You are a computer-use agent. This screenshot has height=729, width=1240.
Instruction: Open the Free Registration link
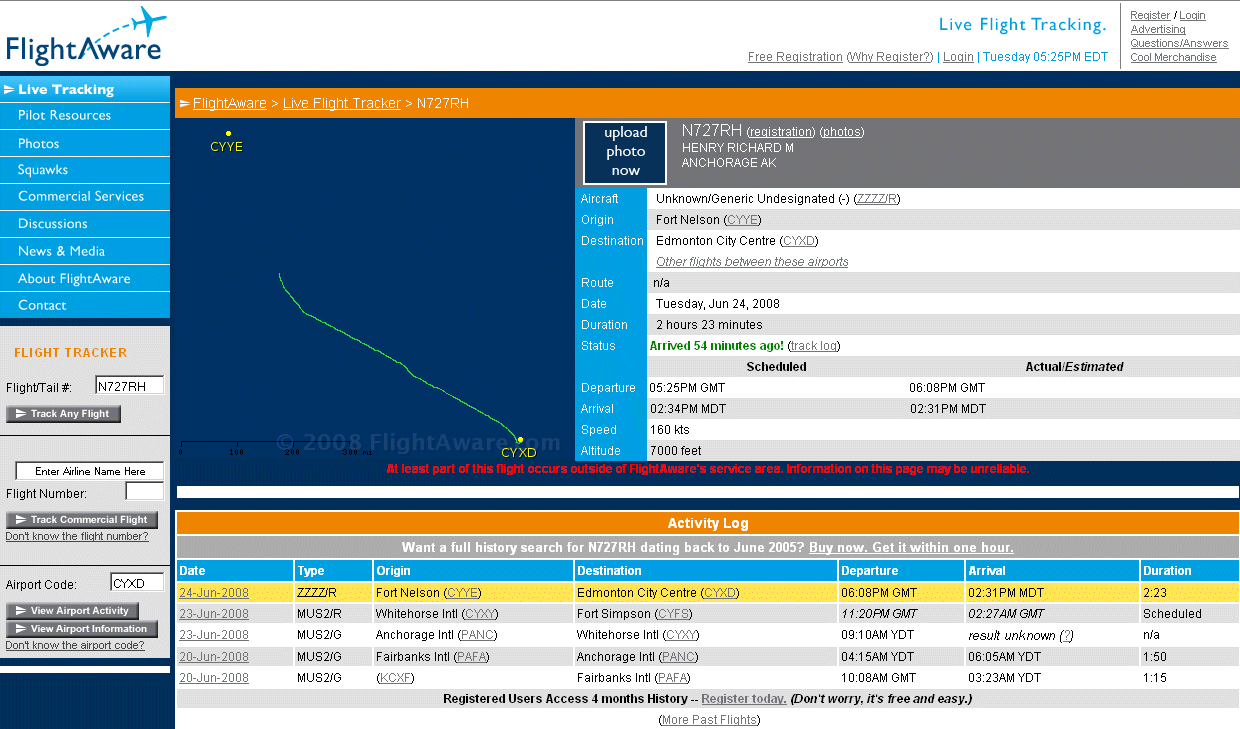click(795, 57)
